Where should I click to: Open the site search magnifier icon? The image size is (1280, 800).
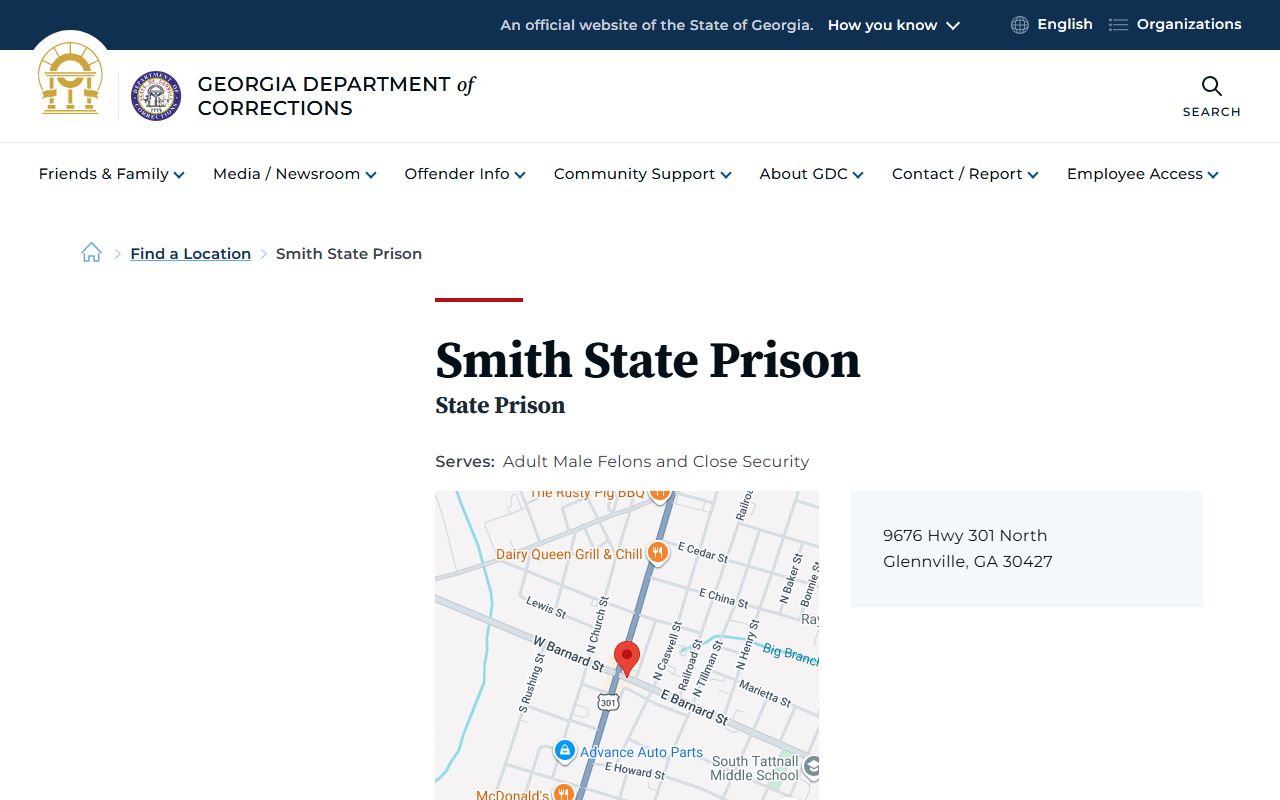point(1212,86)
